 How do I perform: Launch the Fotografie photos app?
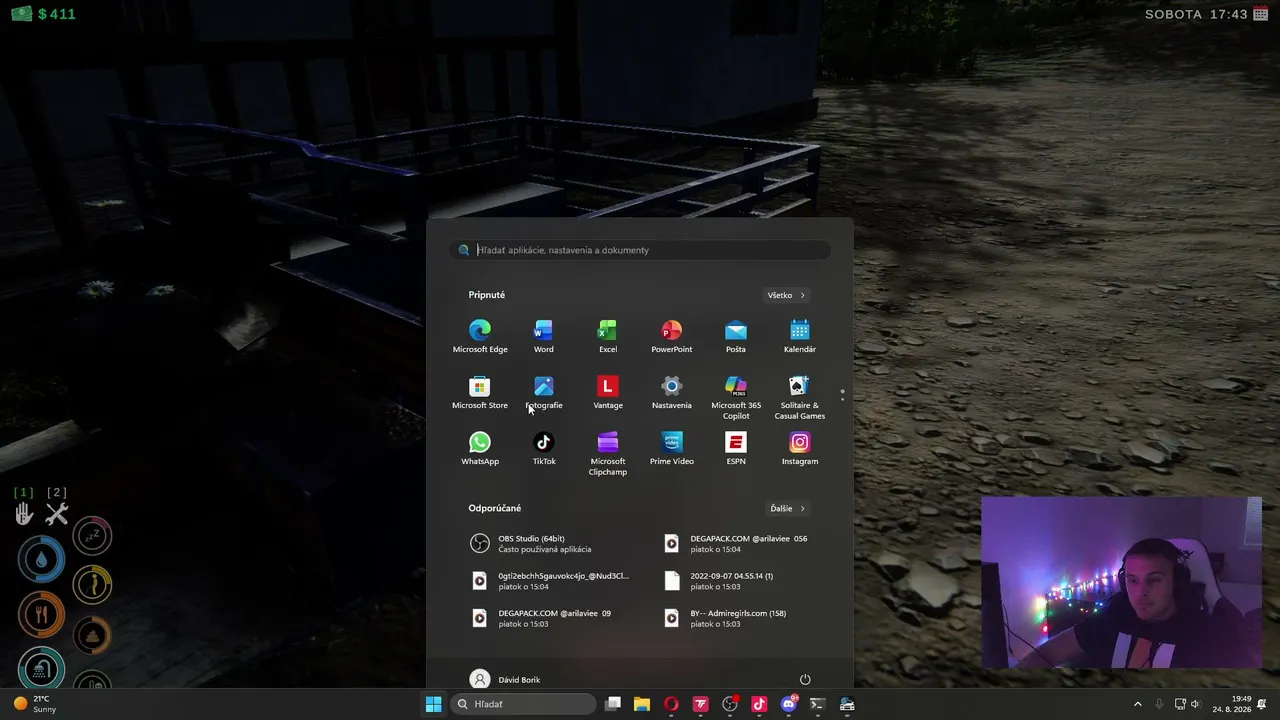click(x=544, y=392)
